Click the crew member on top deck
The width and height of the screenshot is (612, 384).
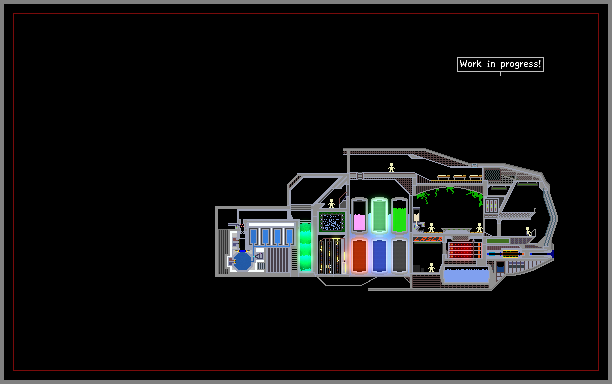click(391, 167)
